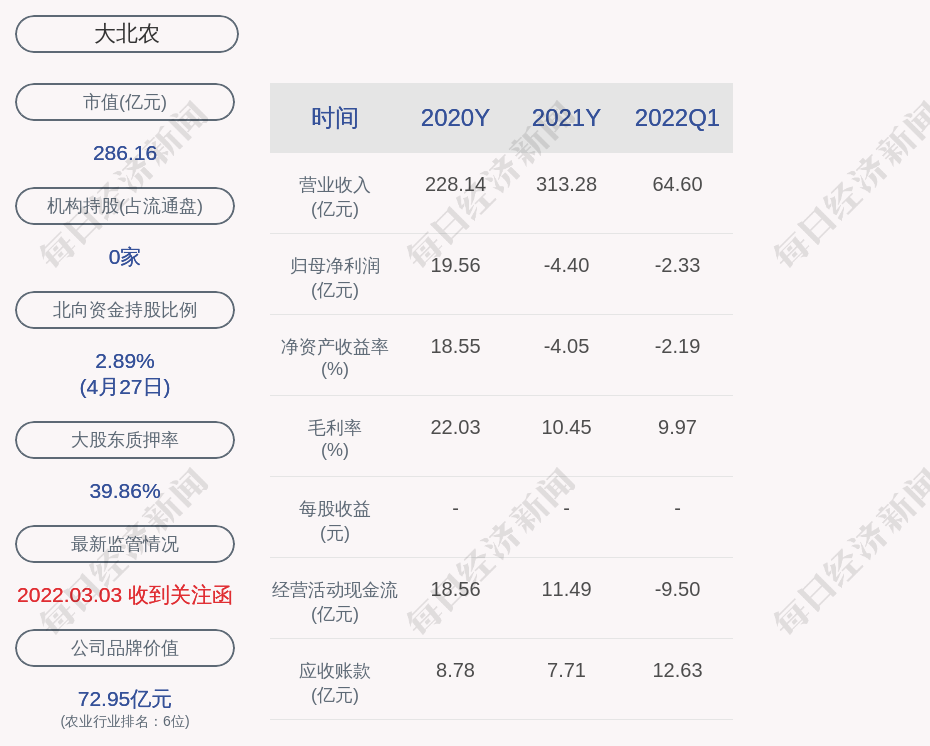This screenshot has height=746, width=930.
Task: Click the 2.89% northbound holding value
Action: click(x=125, y=361)
